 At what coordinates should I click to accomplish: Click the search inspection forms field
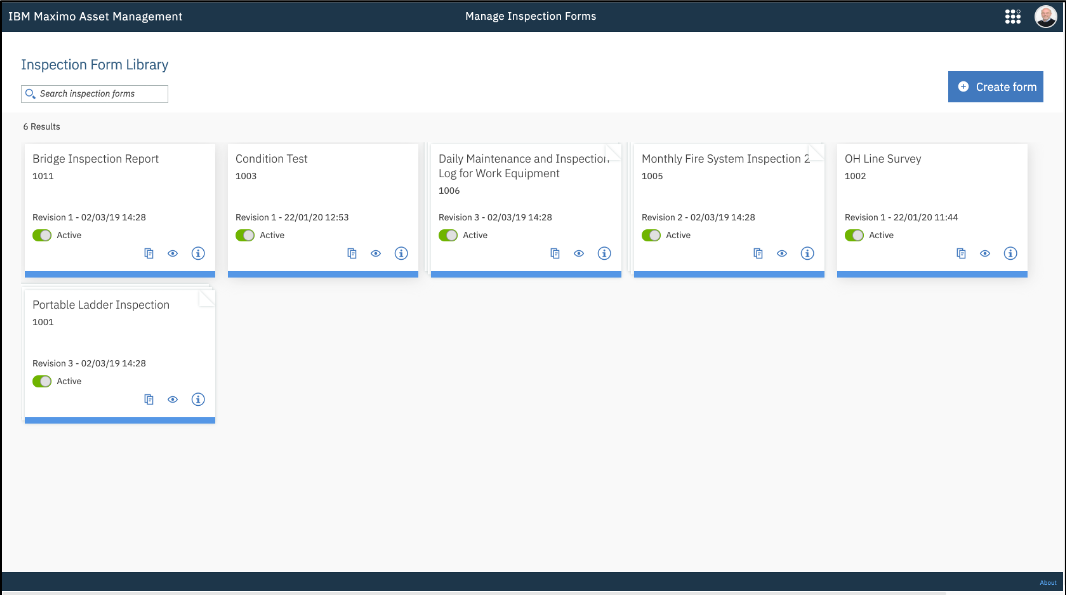pos(94,93)
